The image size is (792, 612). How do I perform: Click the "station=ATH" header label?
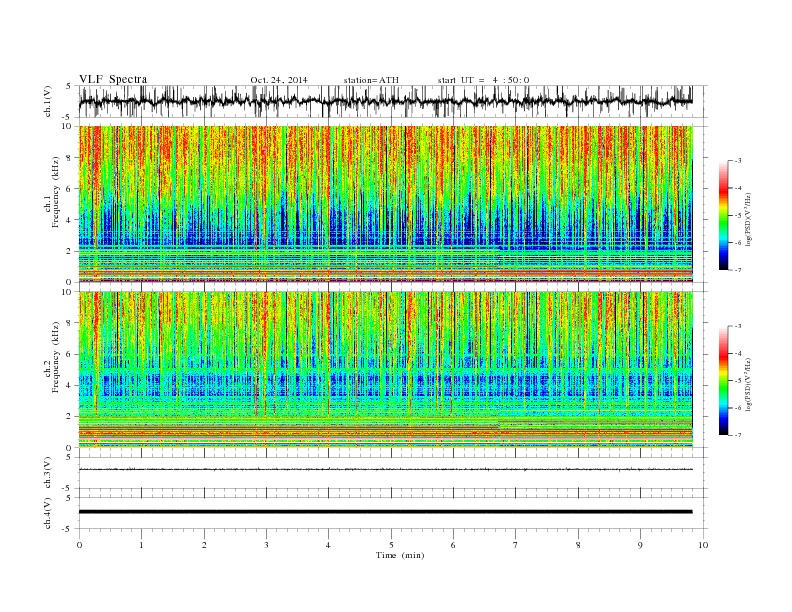371,80
